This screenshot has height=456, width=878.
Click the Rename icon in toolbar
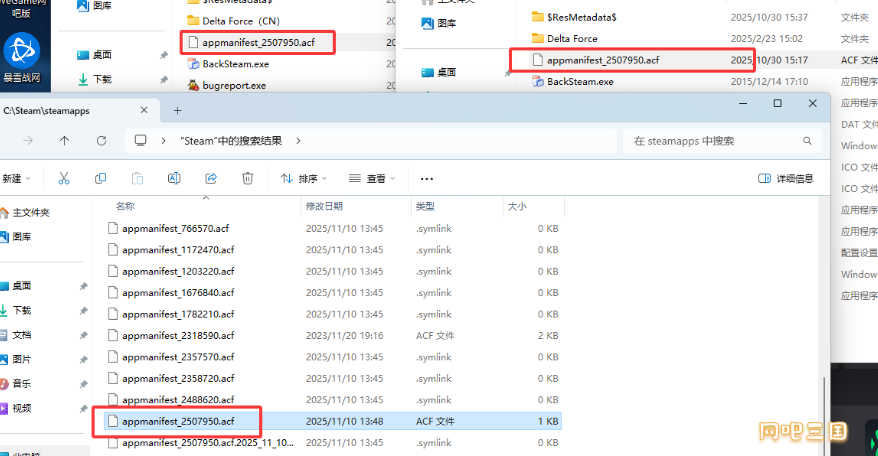pos(174,178)
